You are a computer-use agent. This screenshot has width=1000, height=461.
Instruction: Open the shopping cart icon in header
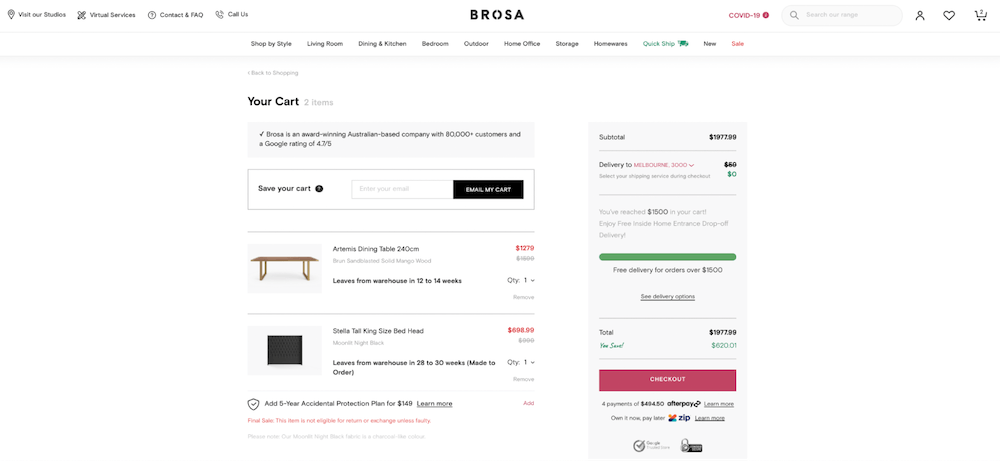[980, 15]
